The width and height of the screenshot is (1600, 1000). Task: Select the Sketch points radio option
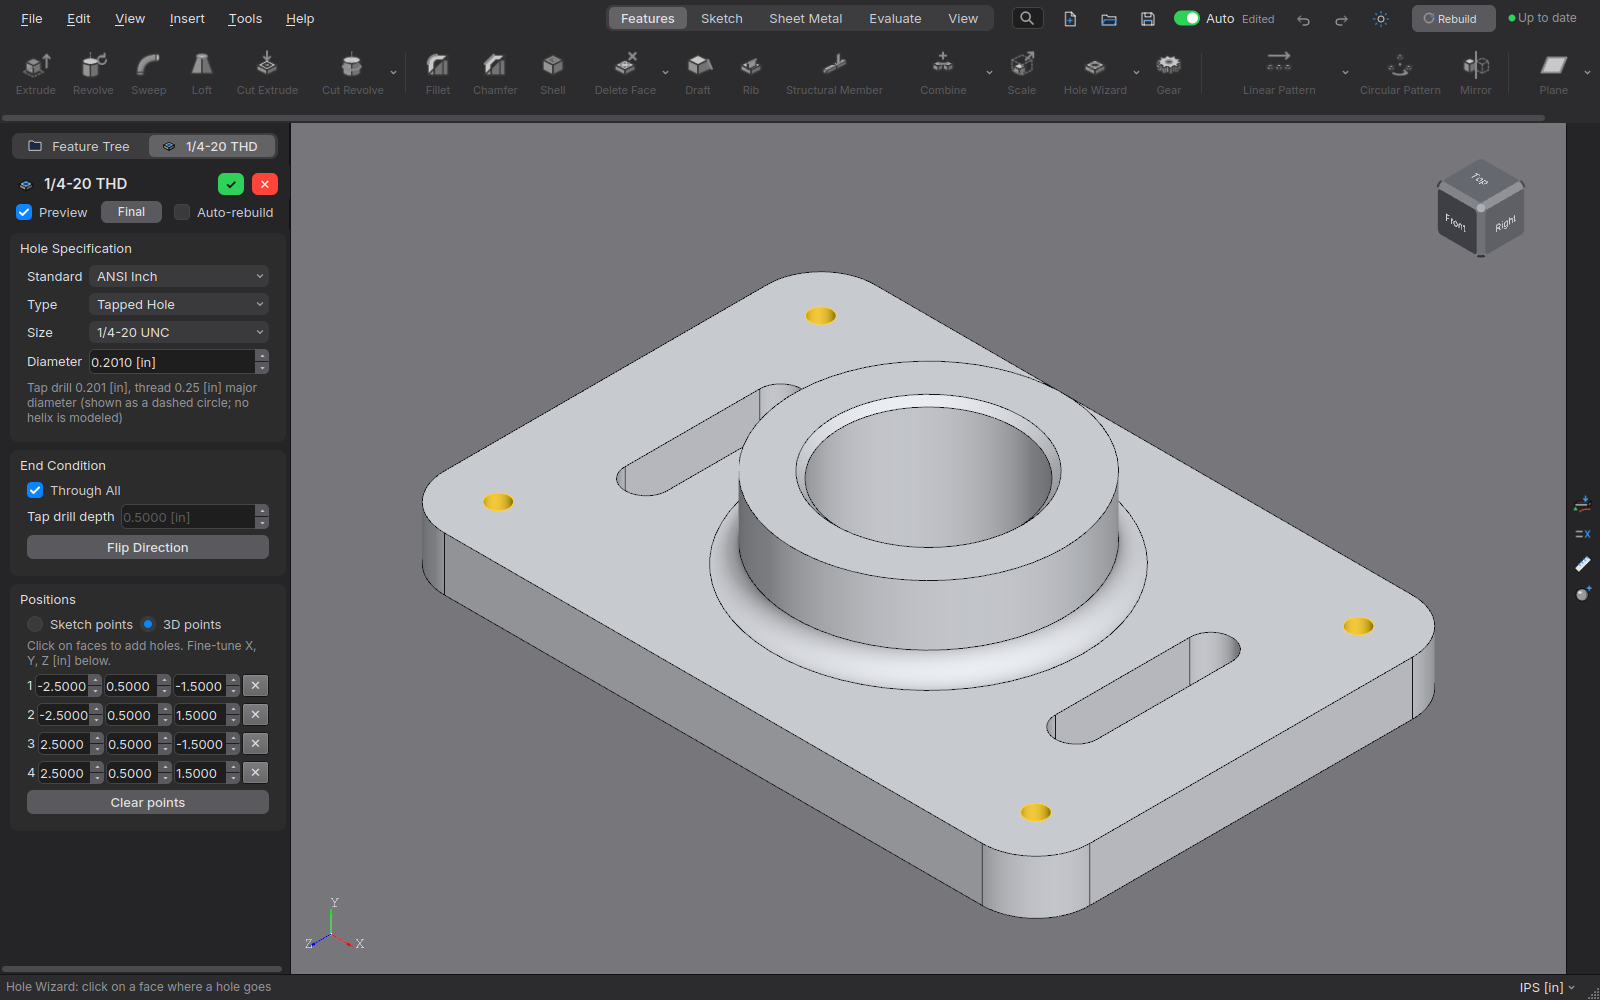point(35,624)
